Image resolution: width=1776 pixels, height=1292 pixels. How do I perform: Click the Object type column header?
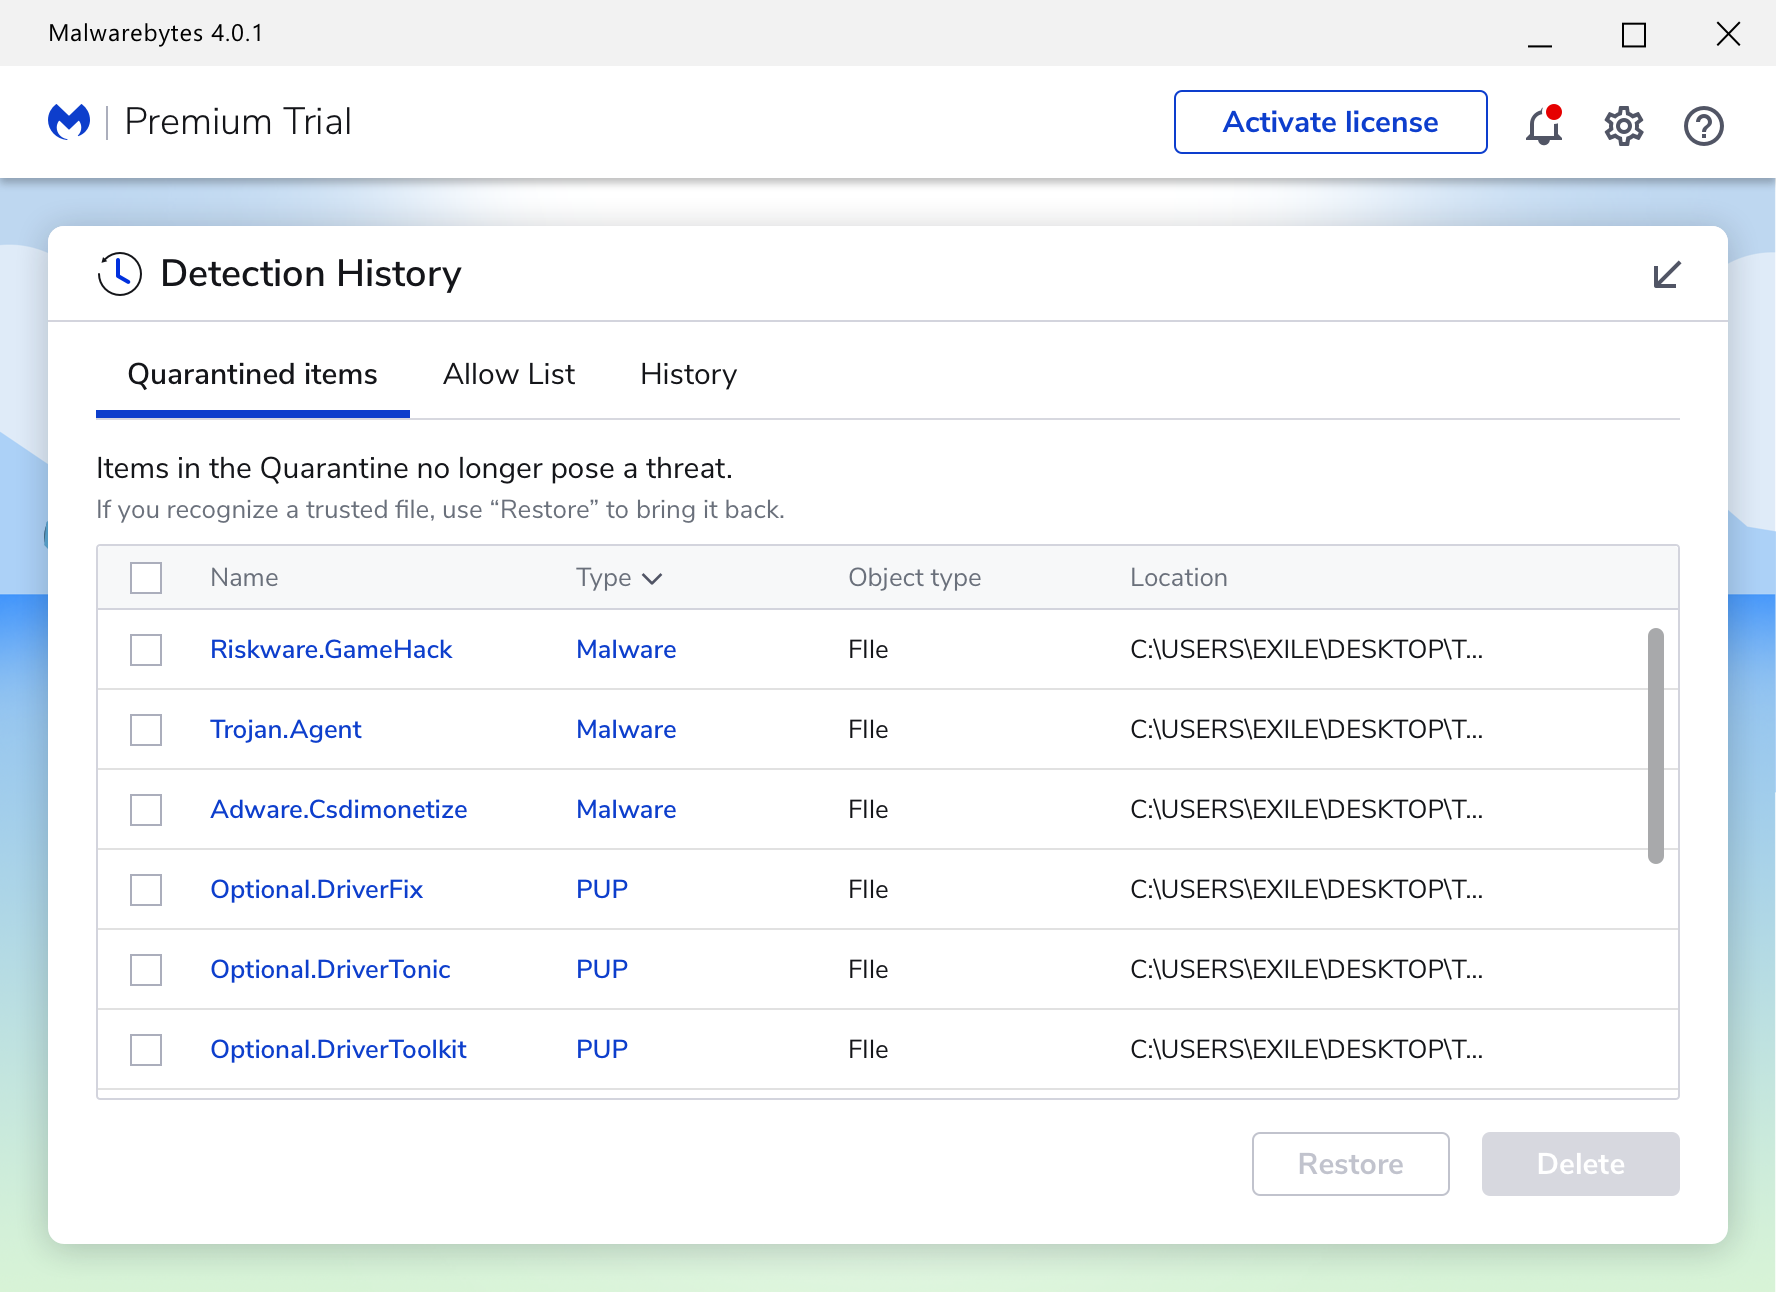pos(915,578)
